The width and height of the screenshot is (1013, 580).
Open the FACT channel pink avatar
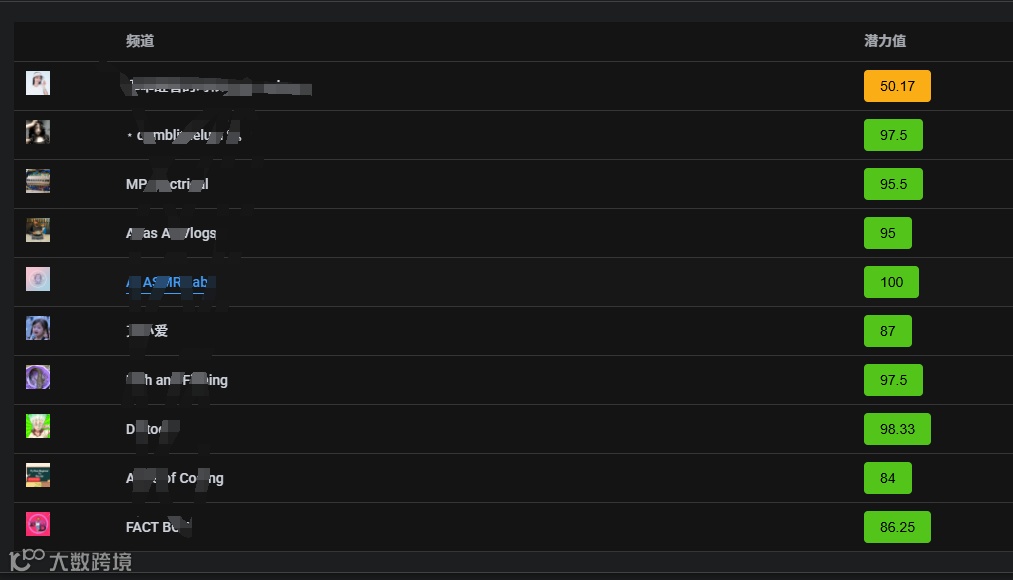[37, 524]
